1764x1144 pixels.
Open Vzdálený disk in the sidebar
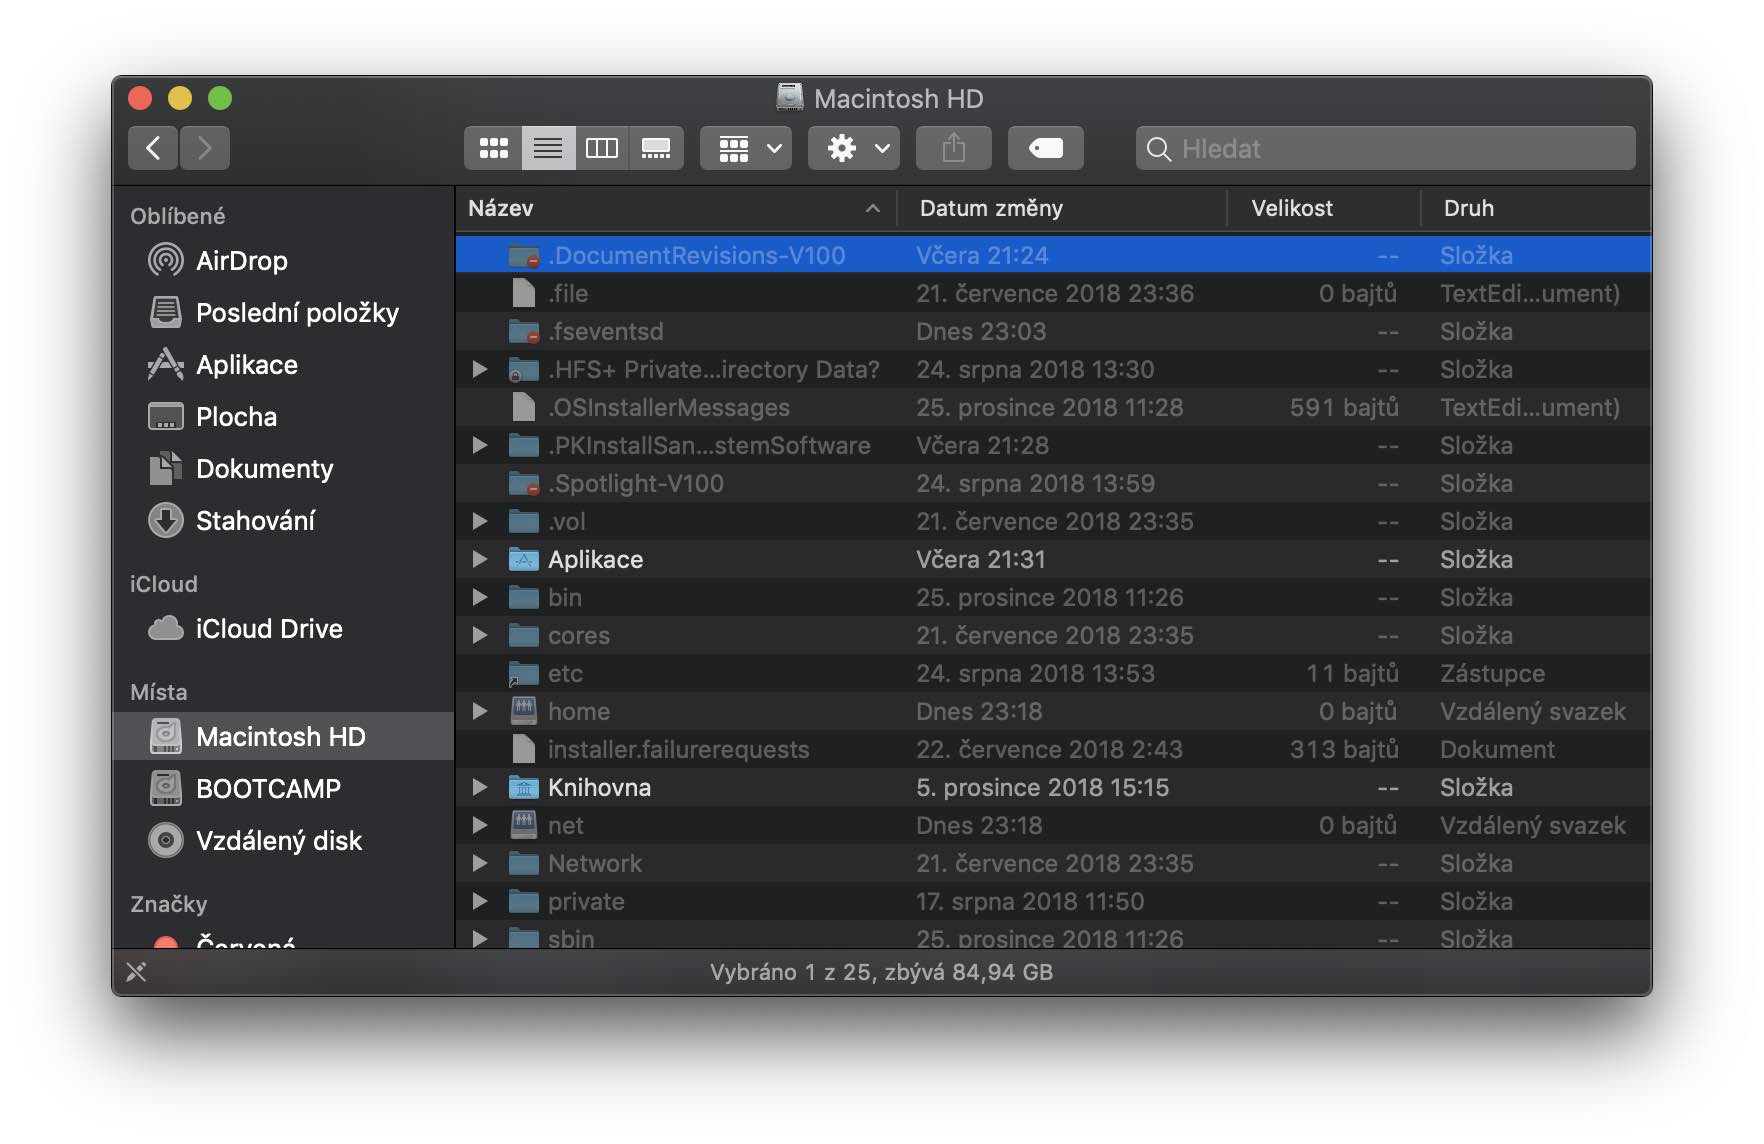pyautogui.click(x=284, y=841)
